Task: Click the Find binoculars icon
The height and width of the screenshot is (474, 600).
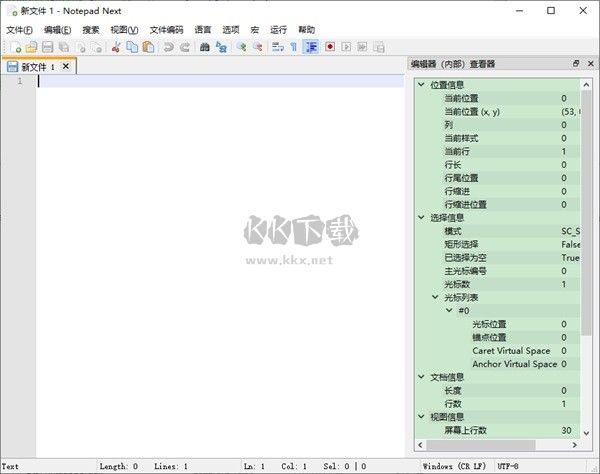Action: coord(205,47)
